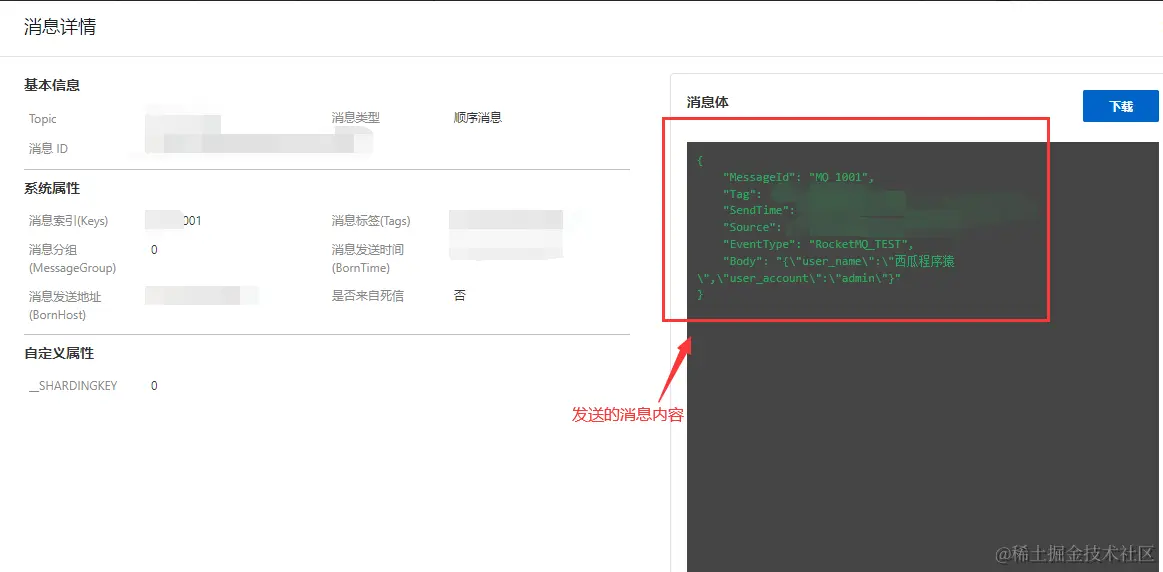The height and width of the screenshot is (572, 1163).
Task: Click the 消息类型 label
Action: pyautogui.click(x=356, y=118)
